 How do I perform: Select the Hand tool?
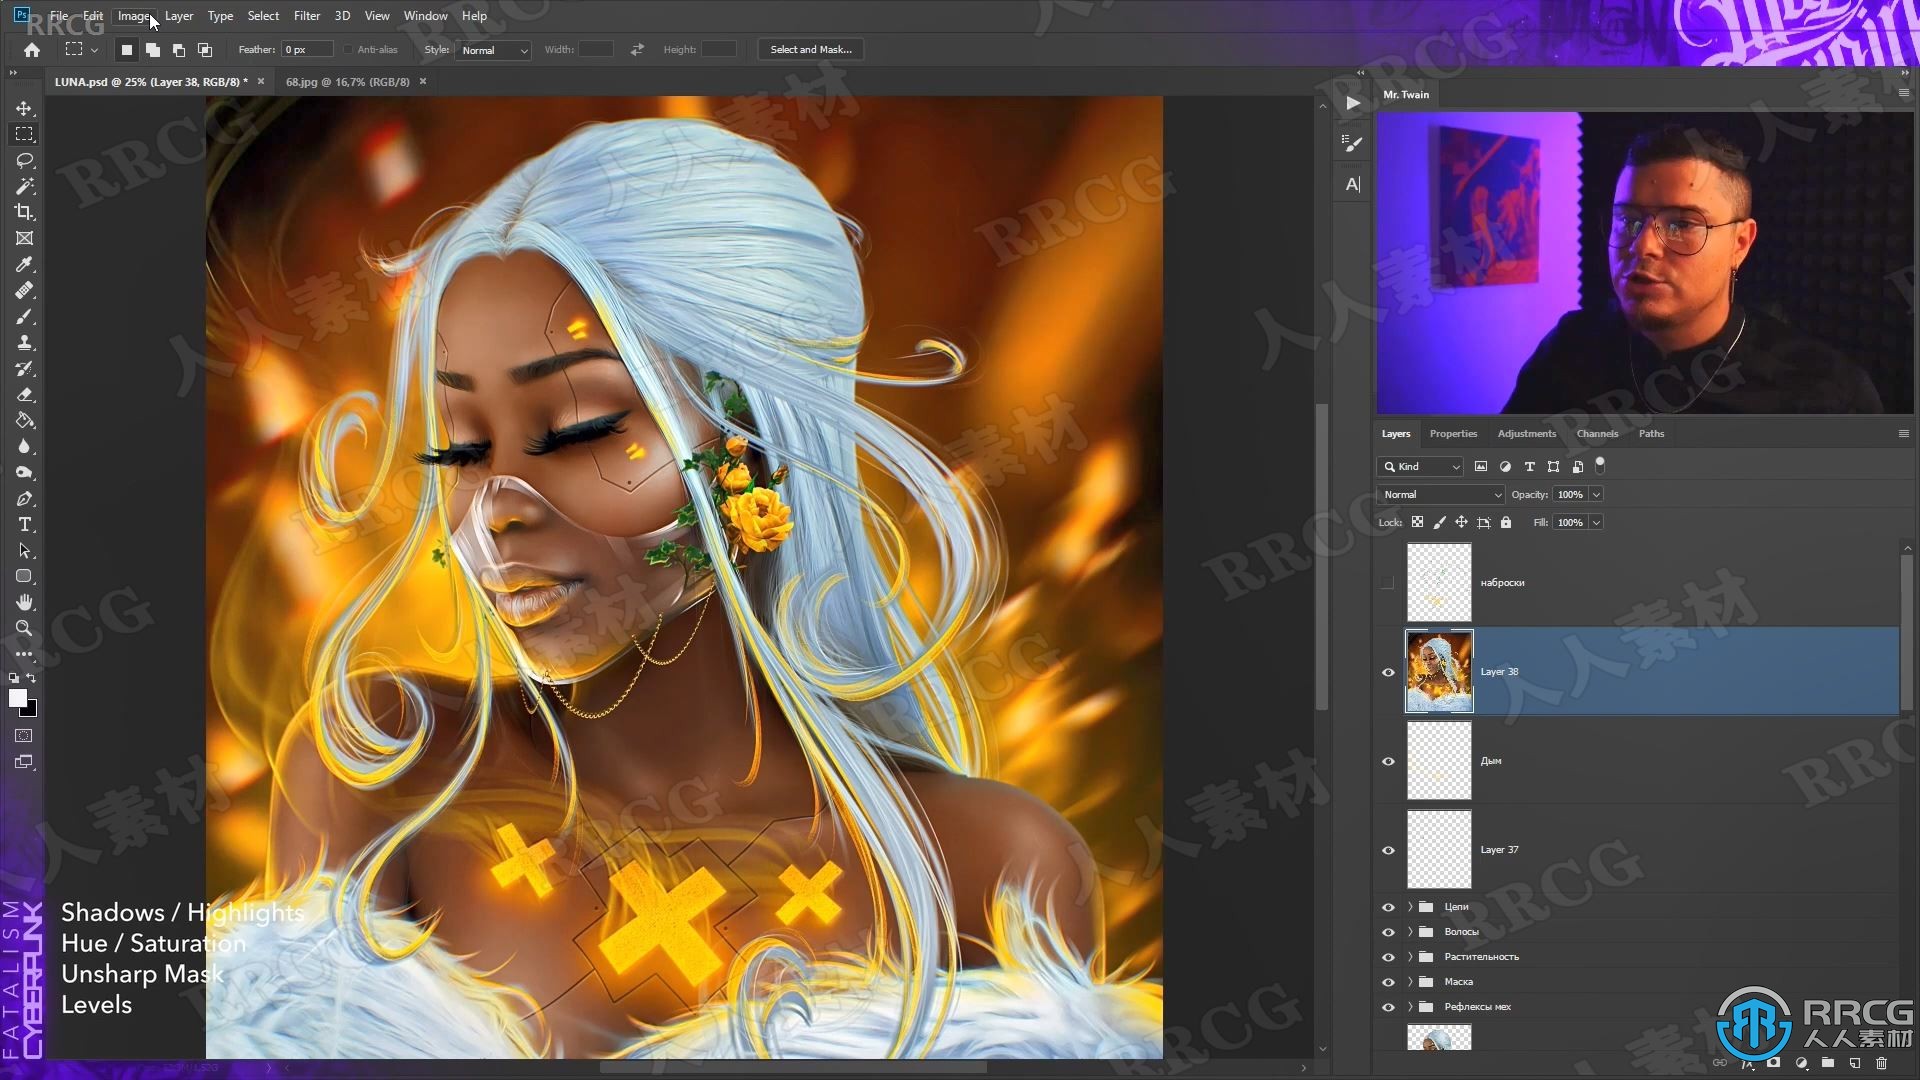point(24,601)
